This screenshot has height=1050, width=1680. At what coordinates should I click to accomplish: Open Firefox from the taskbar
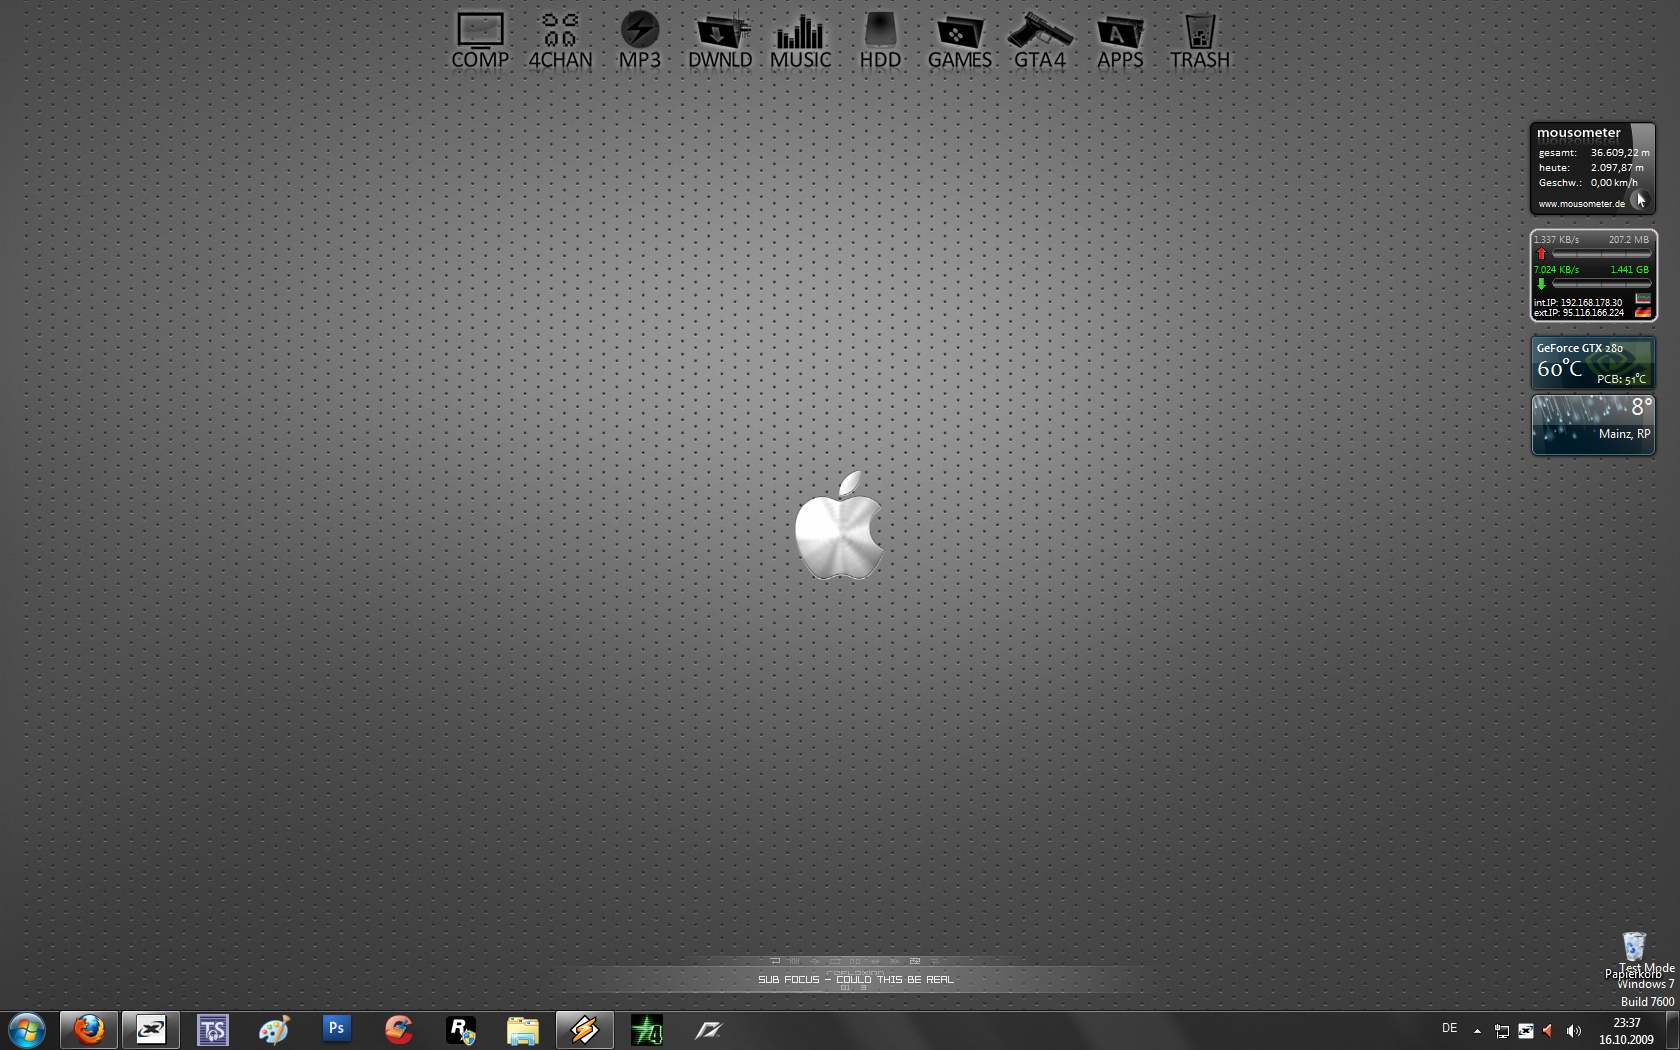tap(89, 1030)
